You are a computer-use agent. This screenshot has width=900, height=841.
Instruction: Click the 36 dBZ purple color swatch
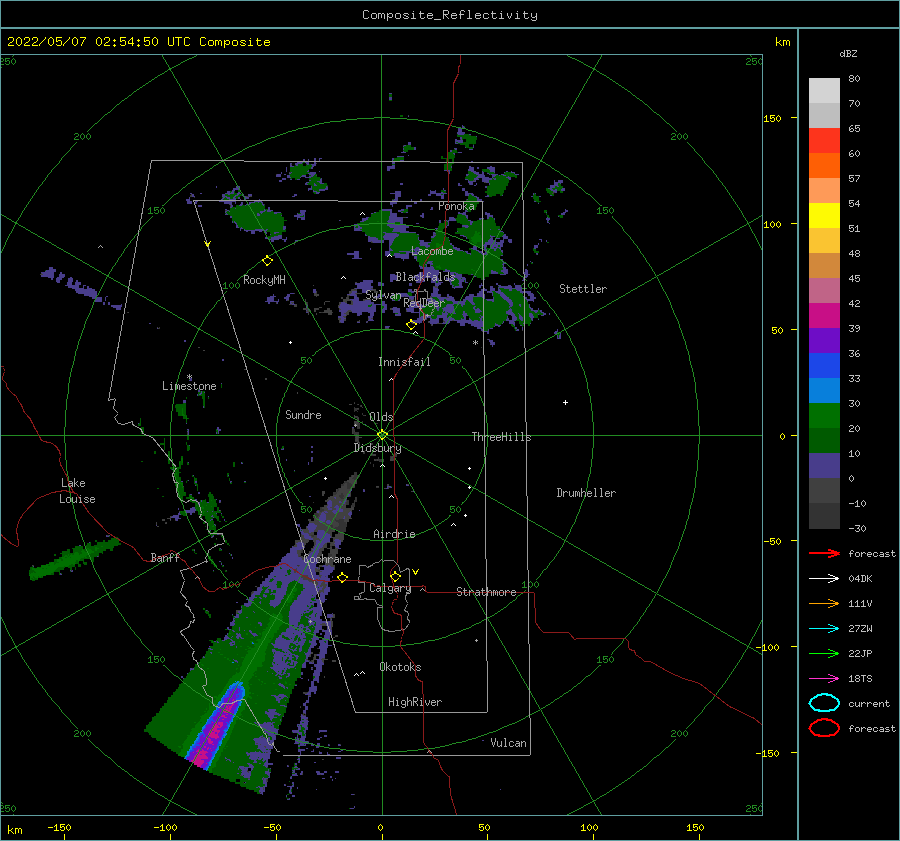click(x=824, y=340)
